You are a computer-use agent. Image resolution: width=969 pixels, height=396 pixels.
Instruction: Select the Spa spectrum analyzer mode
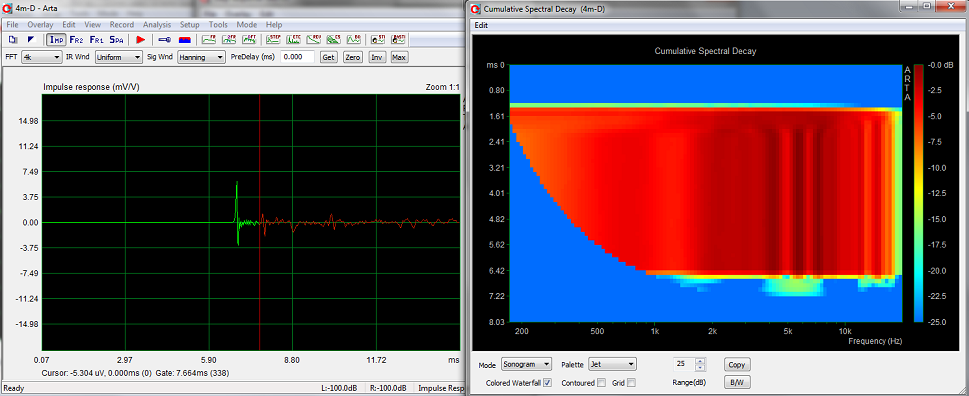[116, 40]
